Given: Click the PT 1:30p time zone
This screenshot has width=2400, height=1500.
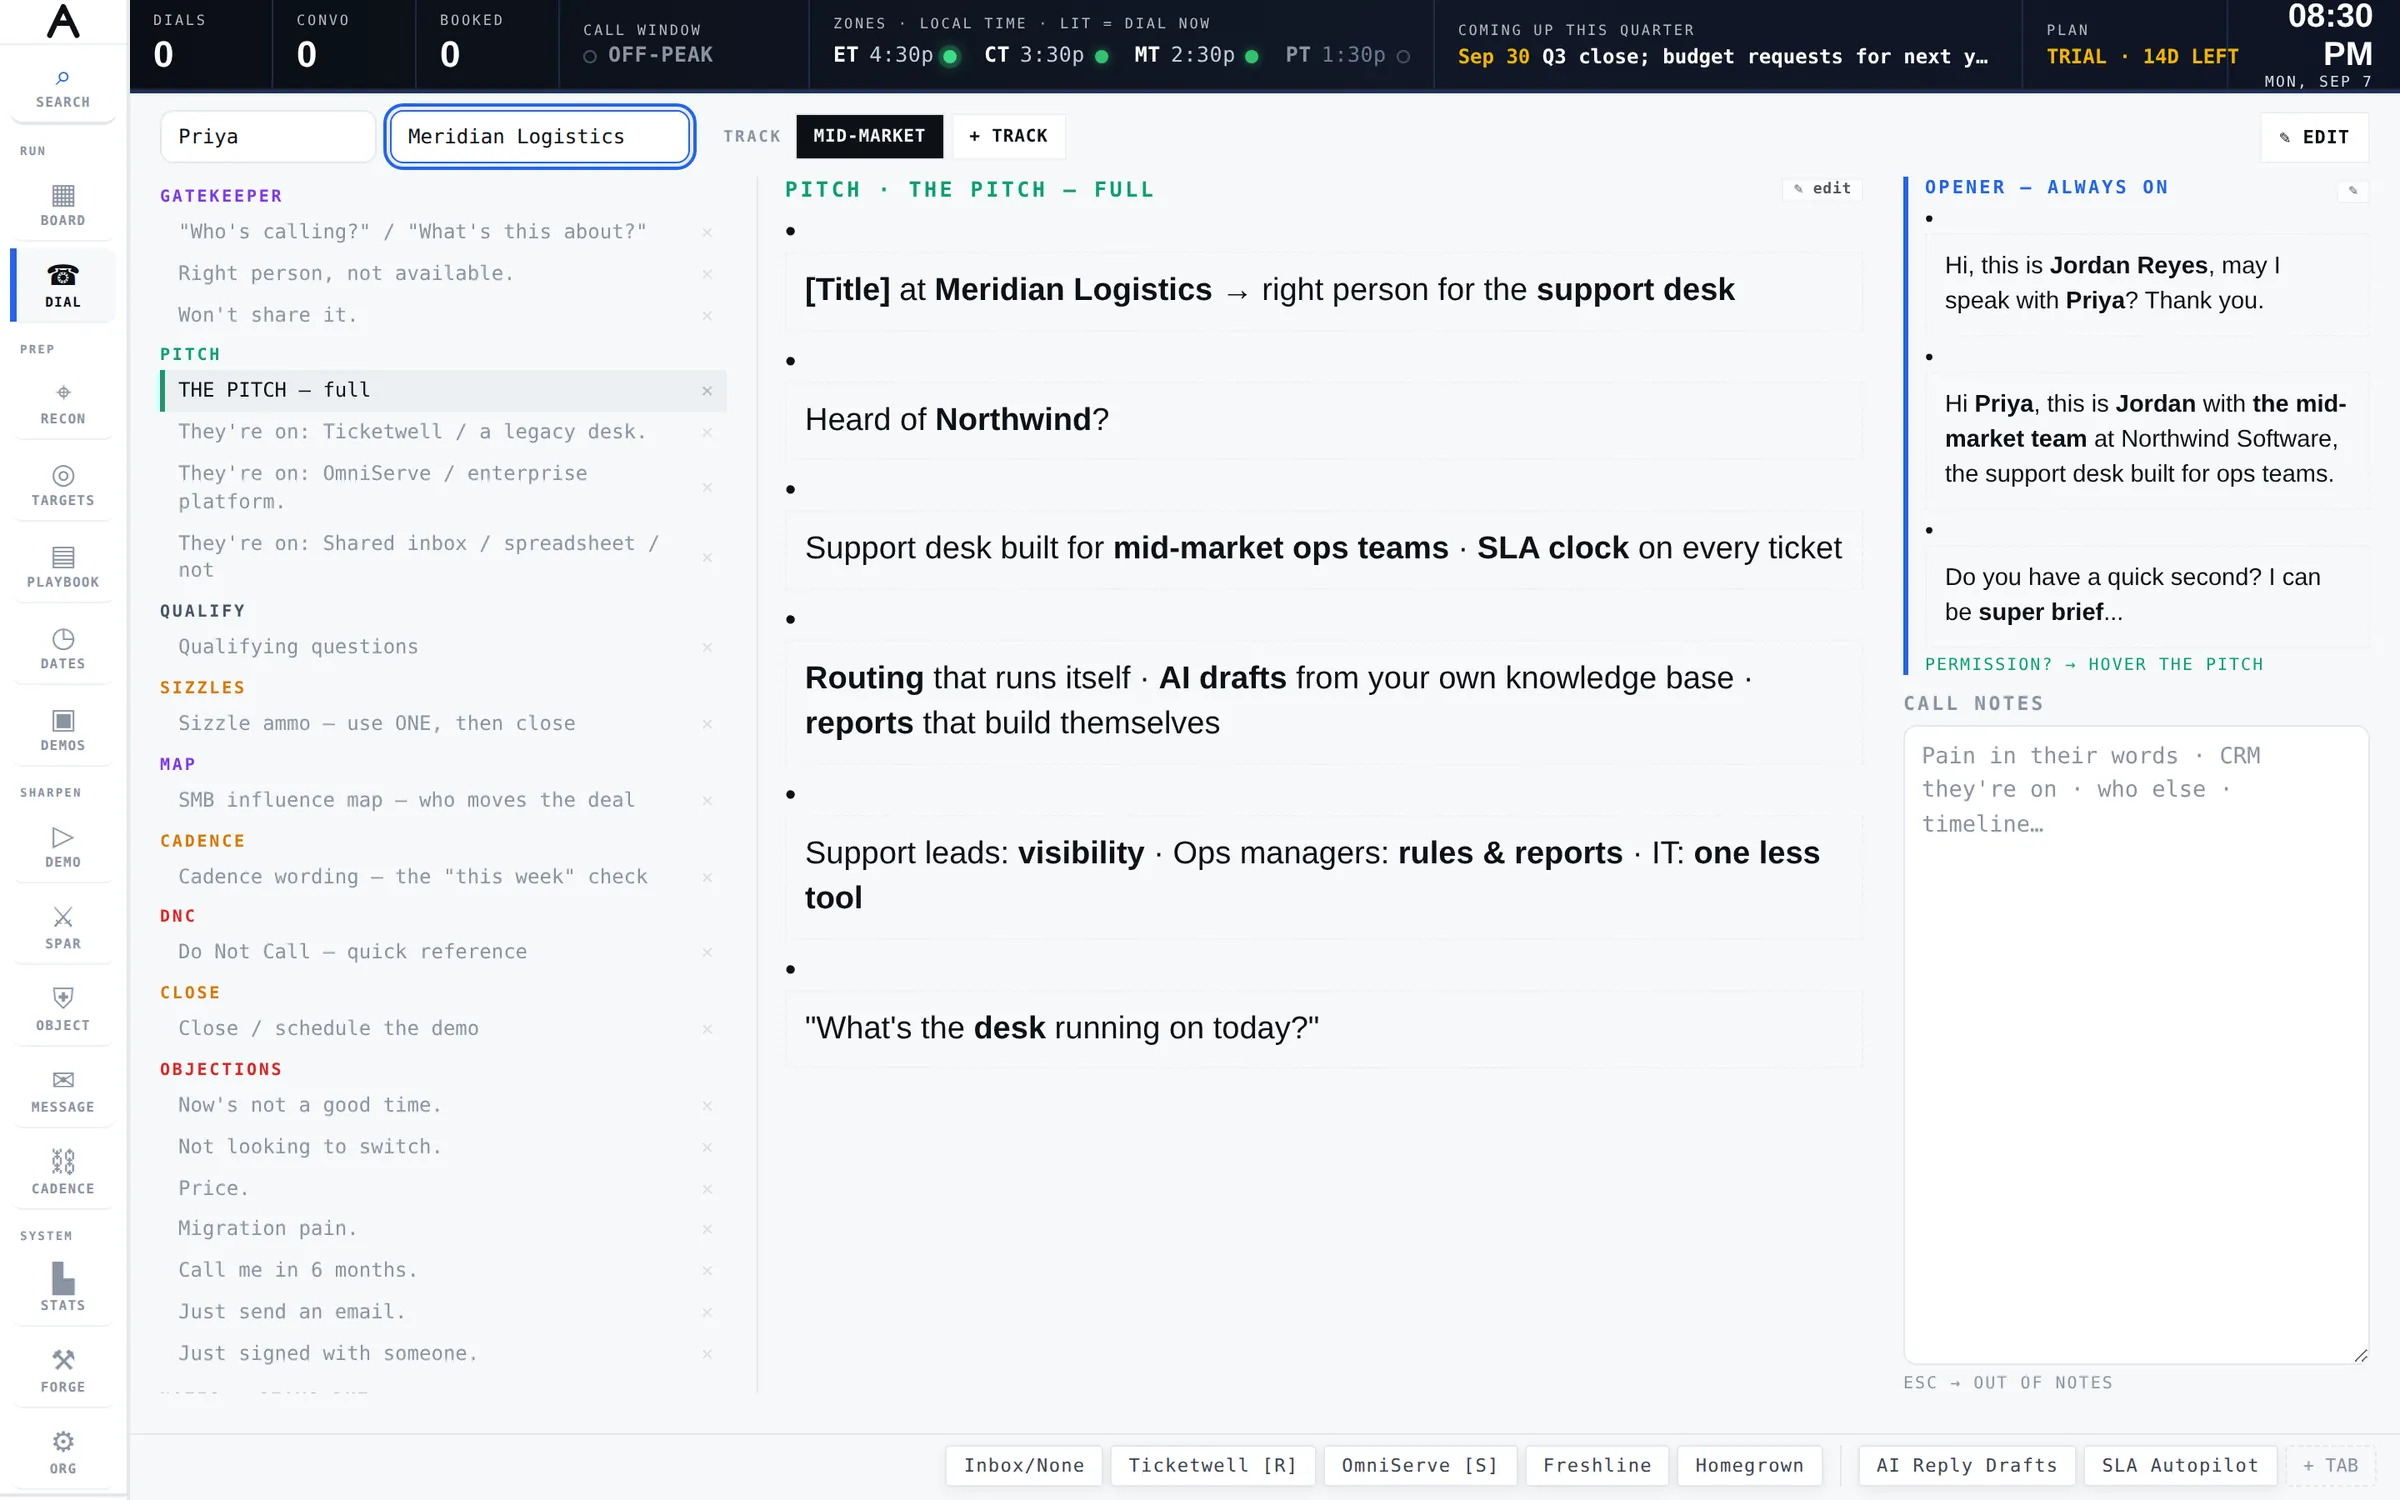Looking at the screenshot, I should click(x=1348, y=55).
